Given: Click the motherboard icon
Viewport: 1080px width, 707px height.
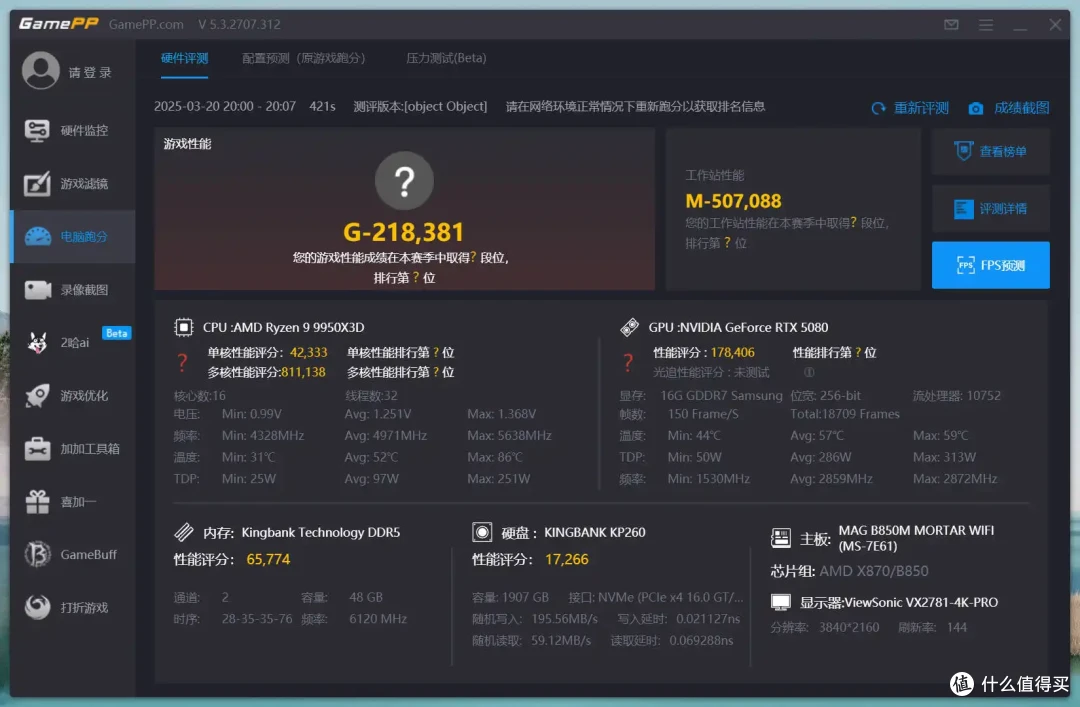Looking at the screenshot, I should coord(780,538).
